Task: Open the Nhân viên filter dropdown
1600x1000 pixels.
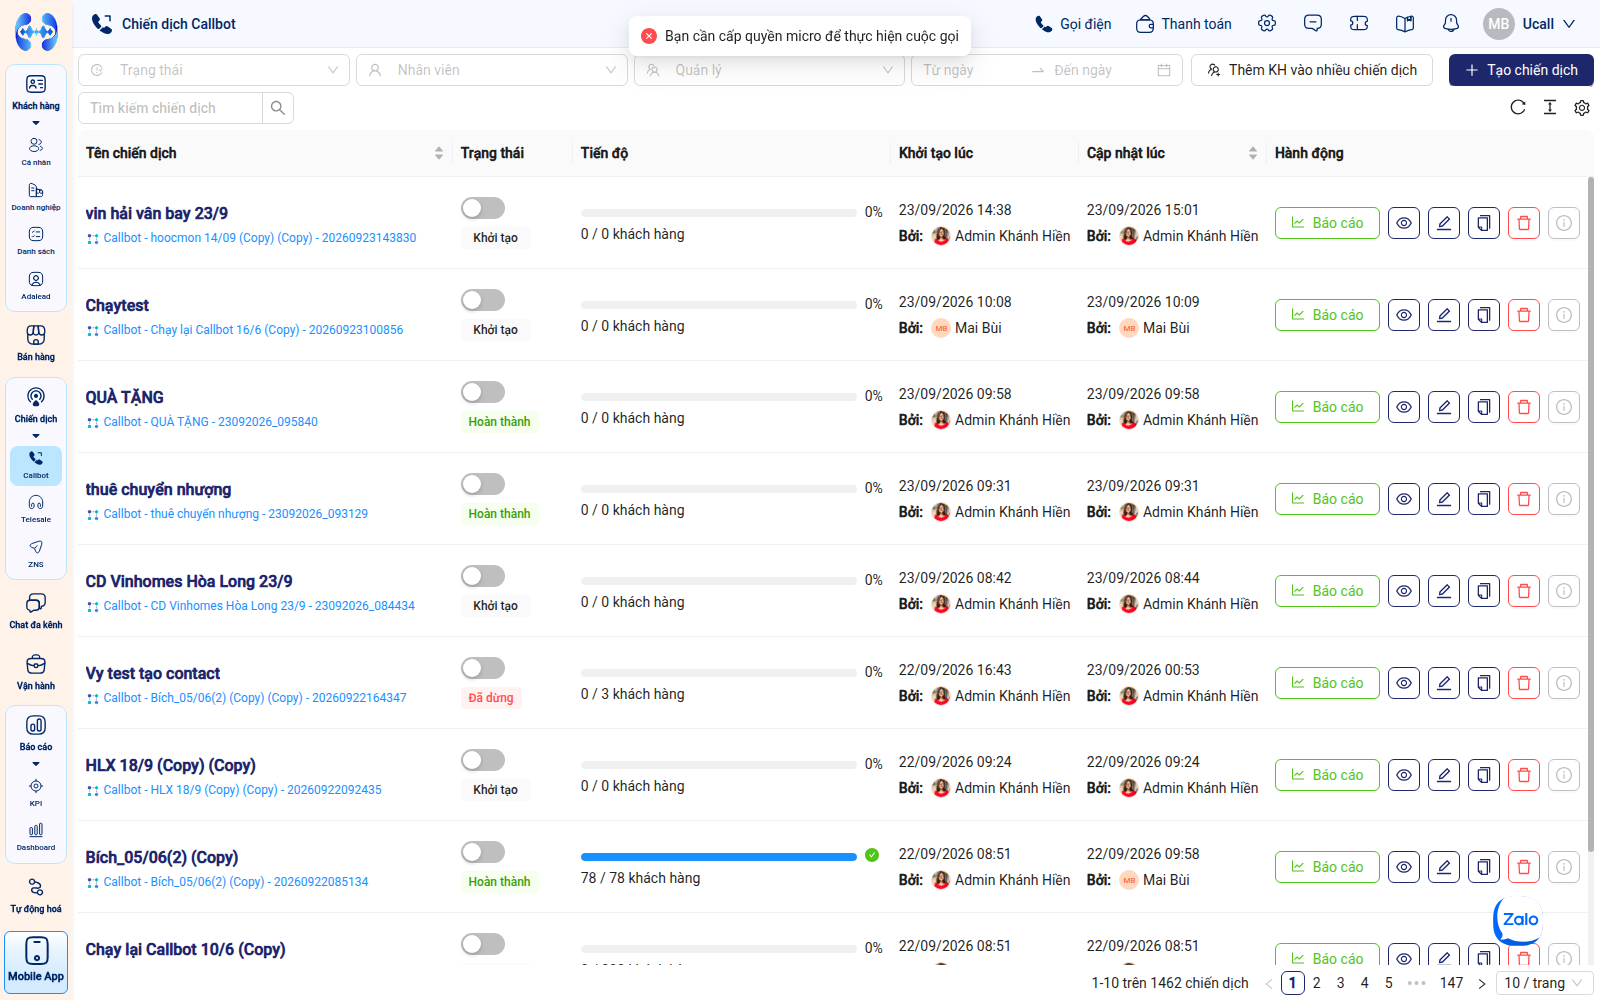Action: pos(492,70)
